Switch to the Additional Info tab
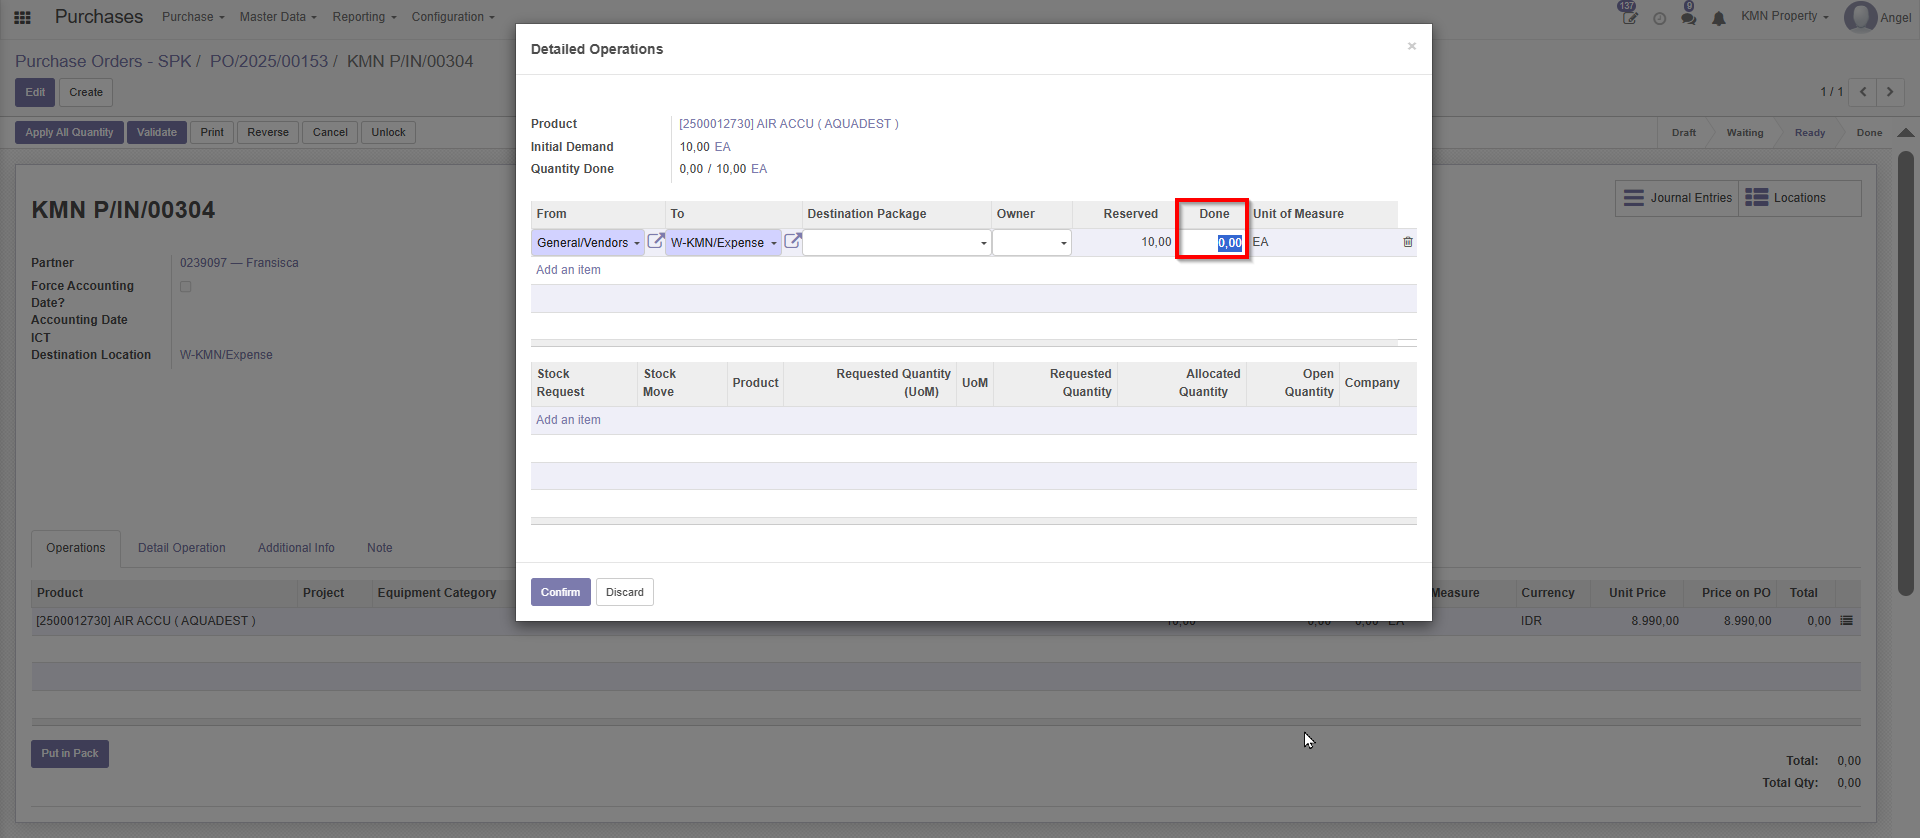 [296, 548]
